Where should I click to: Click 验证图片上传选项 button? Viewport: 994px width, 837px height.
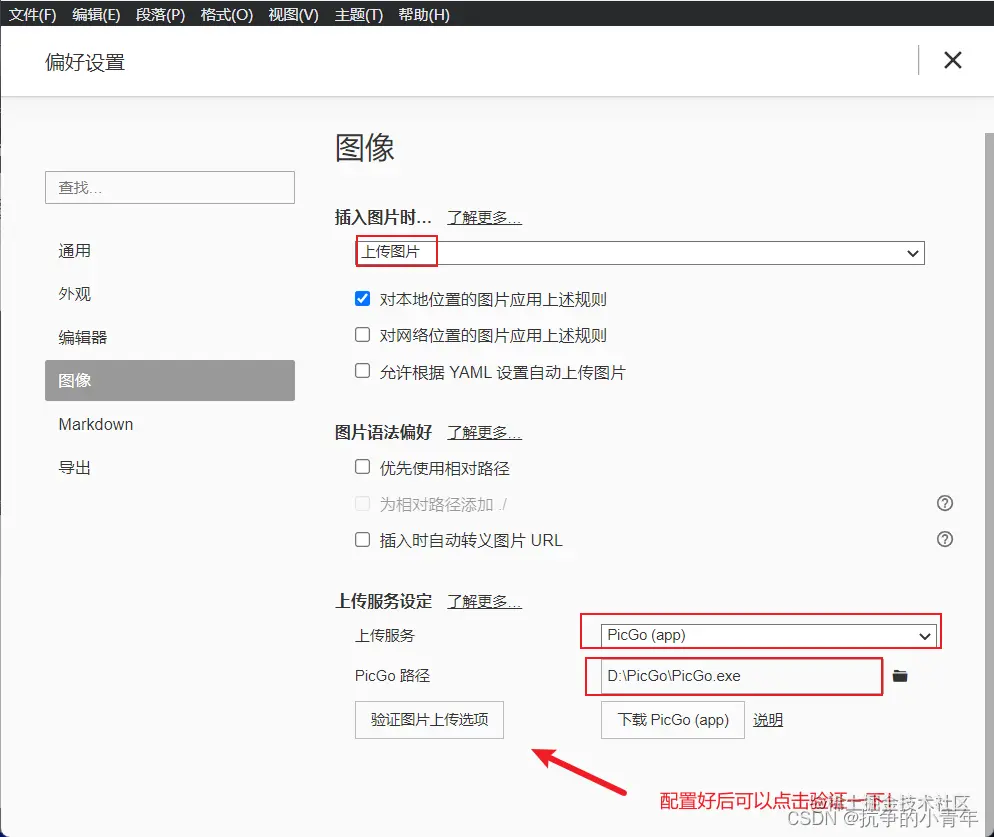coord(429,720)
